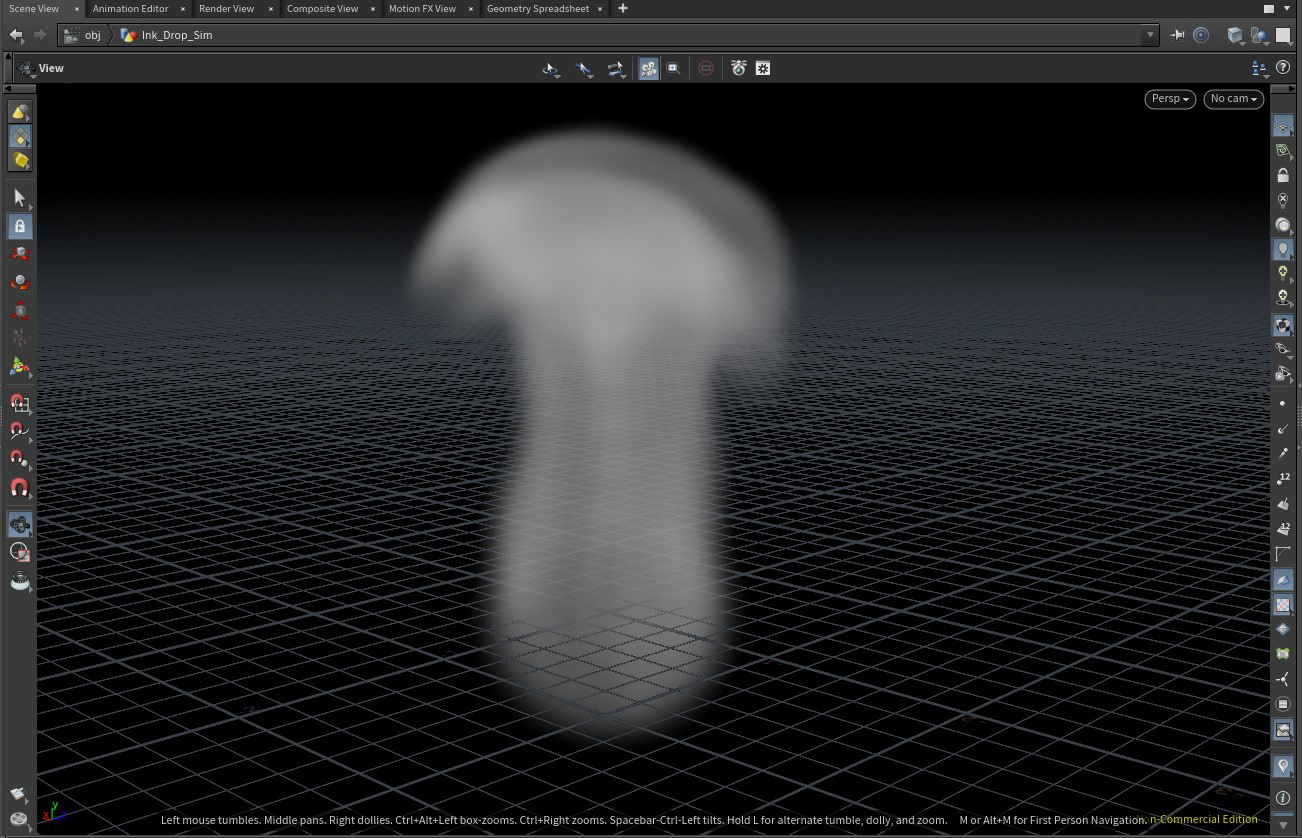Select the arrow Select tool in left toolbar
The image size is (1302, 838).
pyautogui.click(x=19, y=198)
